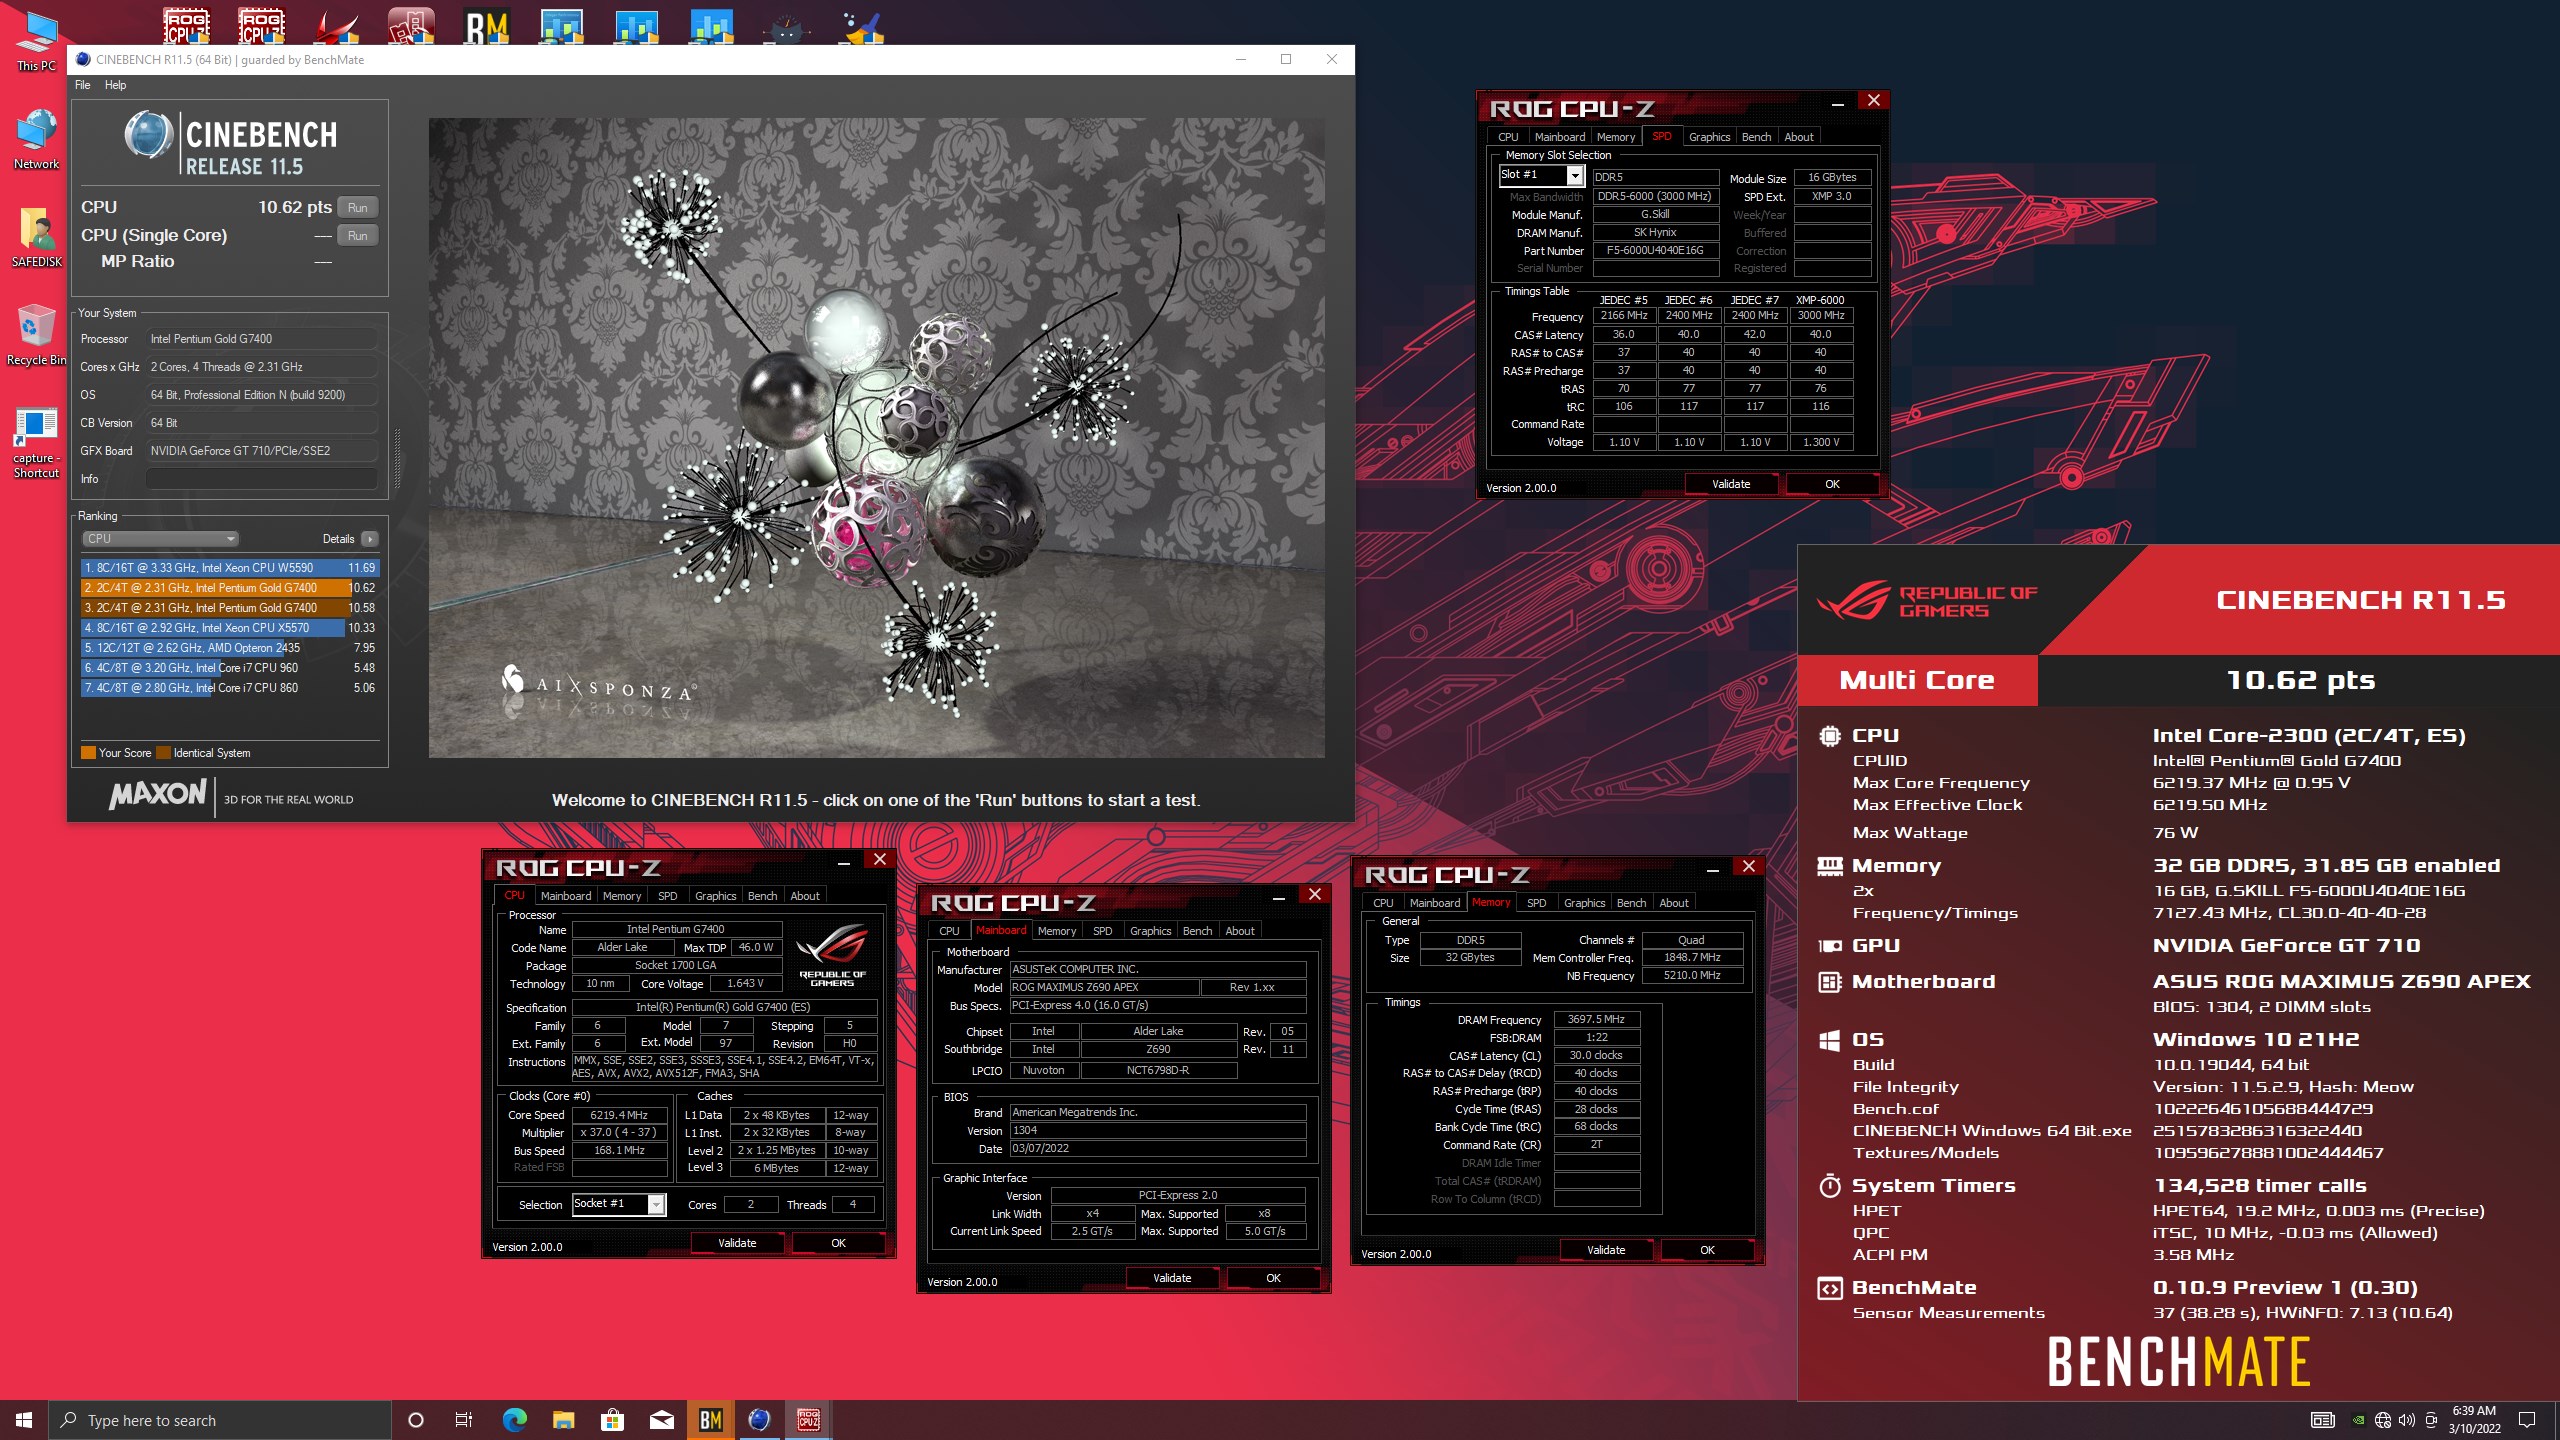Switch to Cinebench on the taskbar
Screen dimensions: 2560x1440
click(x=759, y=1420)
